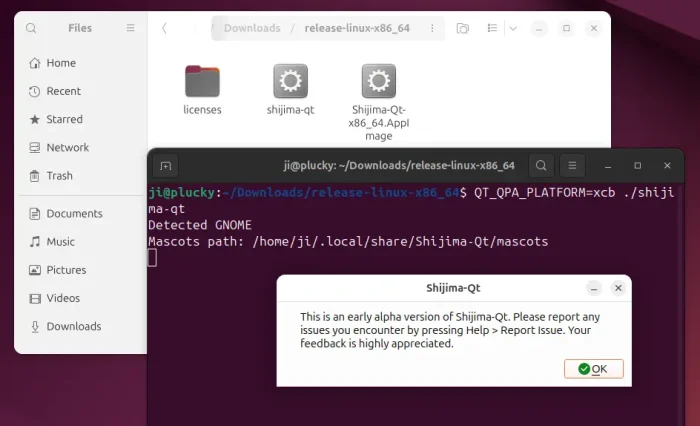
Task: Open the Files sidebar hamburger menu
Action: pyautogui.click(x=130, y=28)
